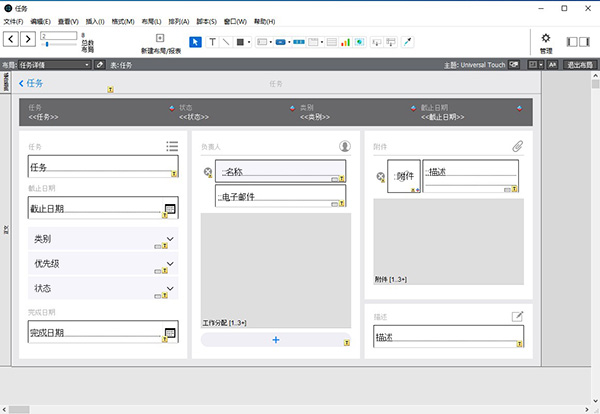600x414 pixels.
Task: Click the list icon in the 任务 card
Action: point(172,146)
